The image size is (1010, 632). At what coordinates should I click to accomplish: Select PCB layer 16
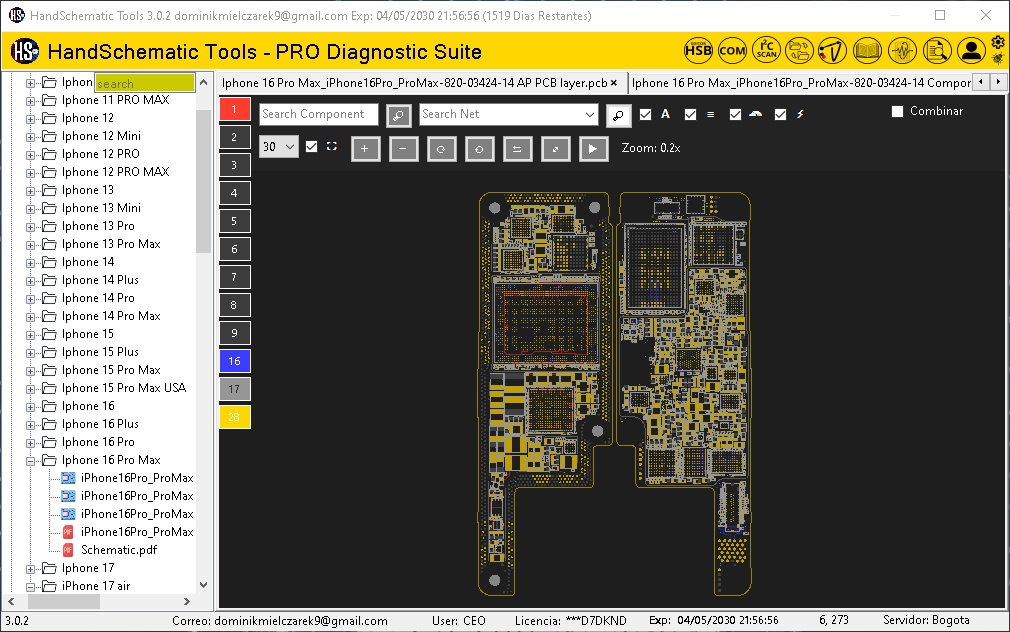click(234, 360)
